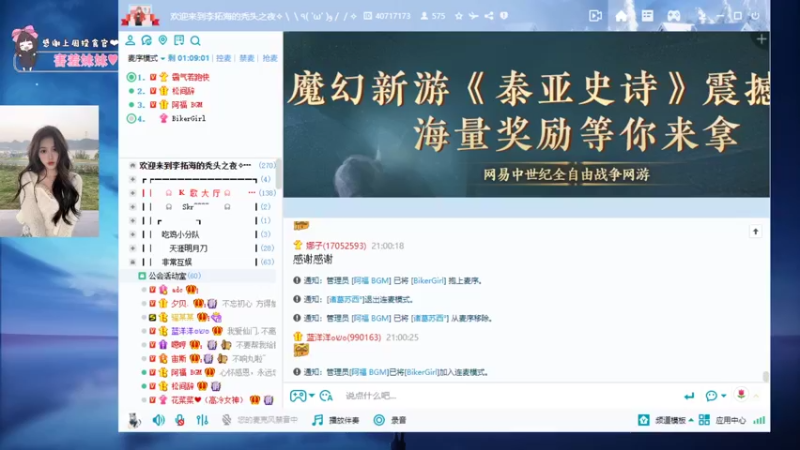Click the 播放伴奏 play accompaniment button
This screenshot has height=450, width=800.
[x=344, y=420]
